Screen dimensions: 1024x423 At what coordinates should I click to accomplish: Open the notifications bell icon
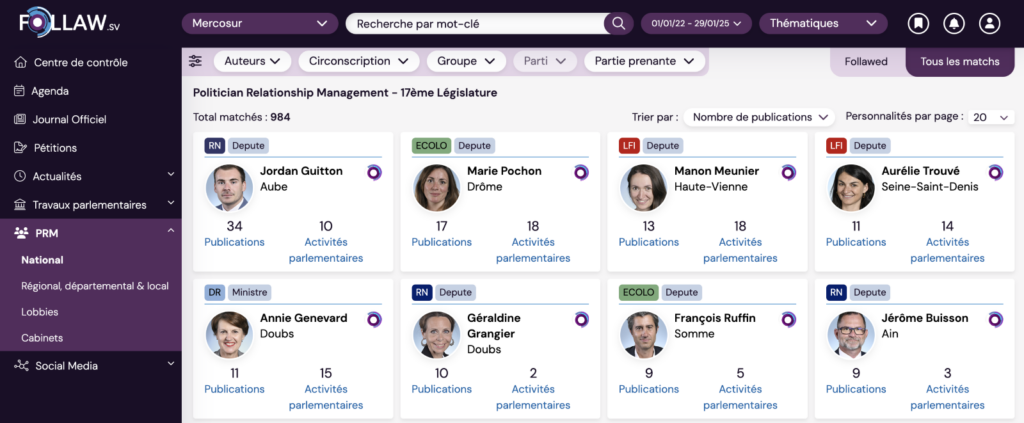954,23
